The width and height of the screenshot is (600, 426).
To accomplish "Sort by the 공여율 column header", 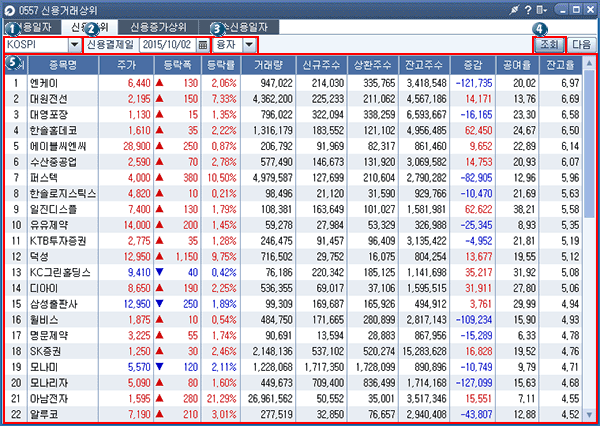I will pos(517,65).
